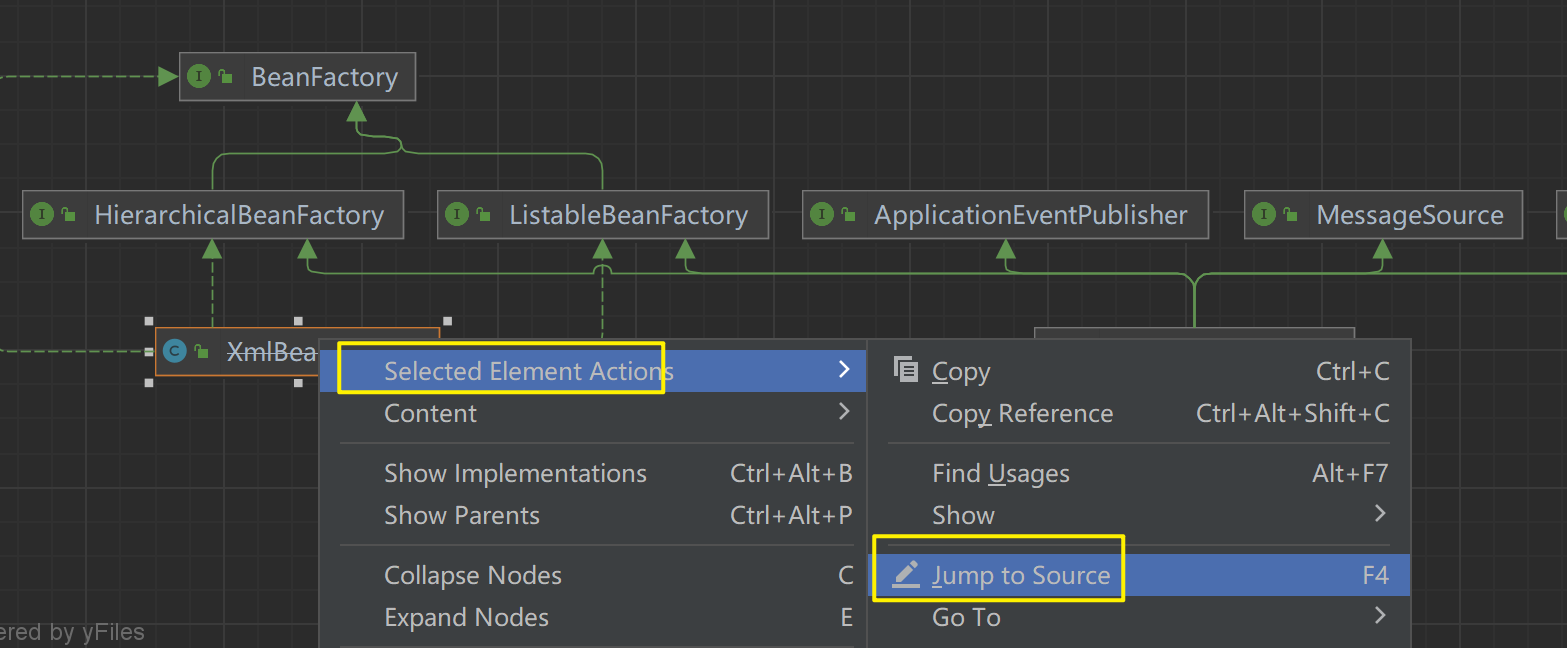1567x648 pixels.
Task: Select the ListableBeanFactory diagram node
Action: 628,215
